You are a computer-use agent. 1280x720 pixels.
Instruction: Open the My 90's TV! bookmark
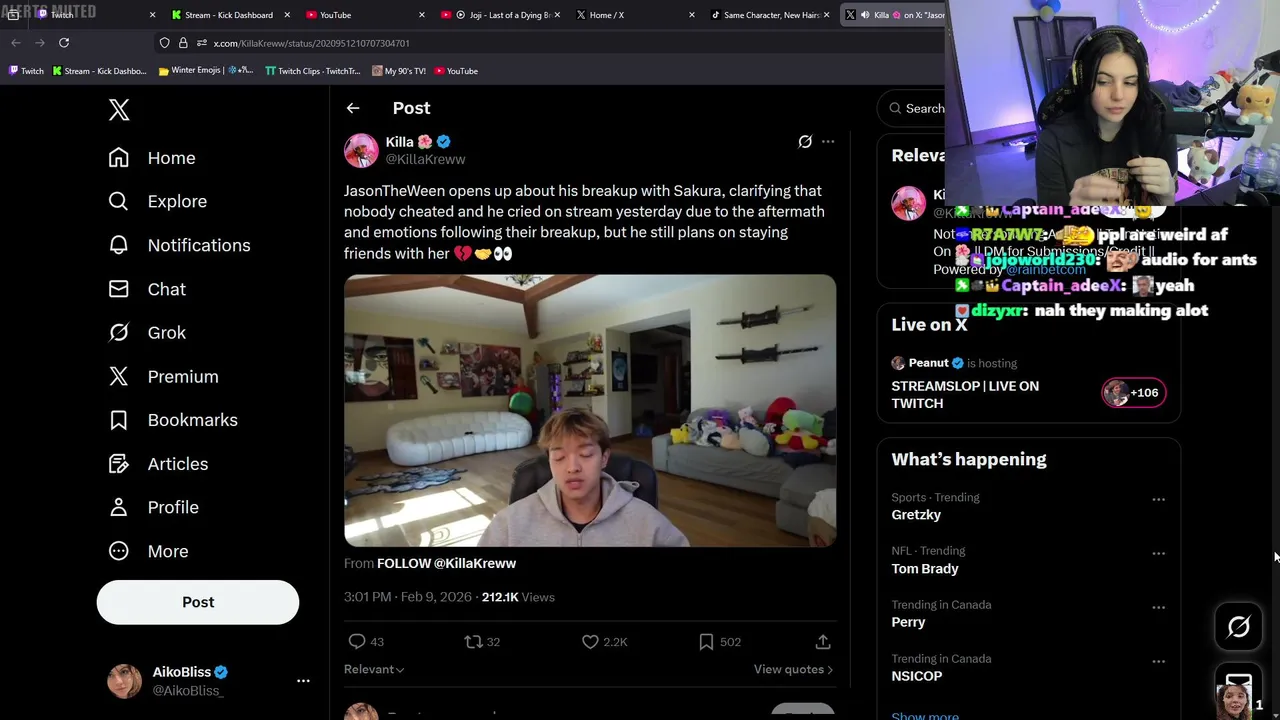tap(399, 71)
